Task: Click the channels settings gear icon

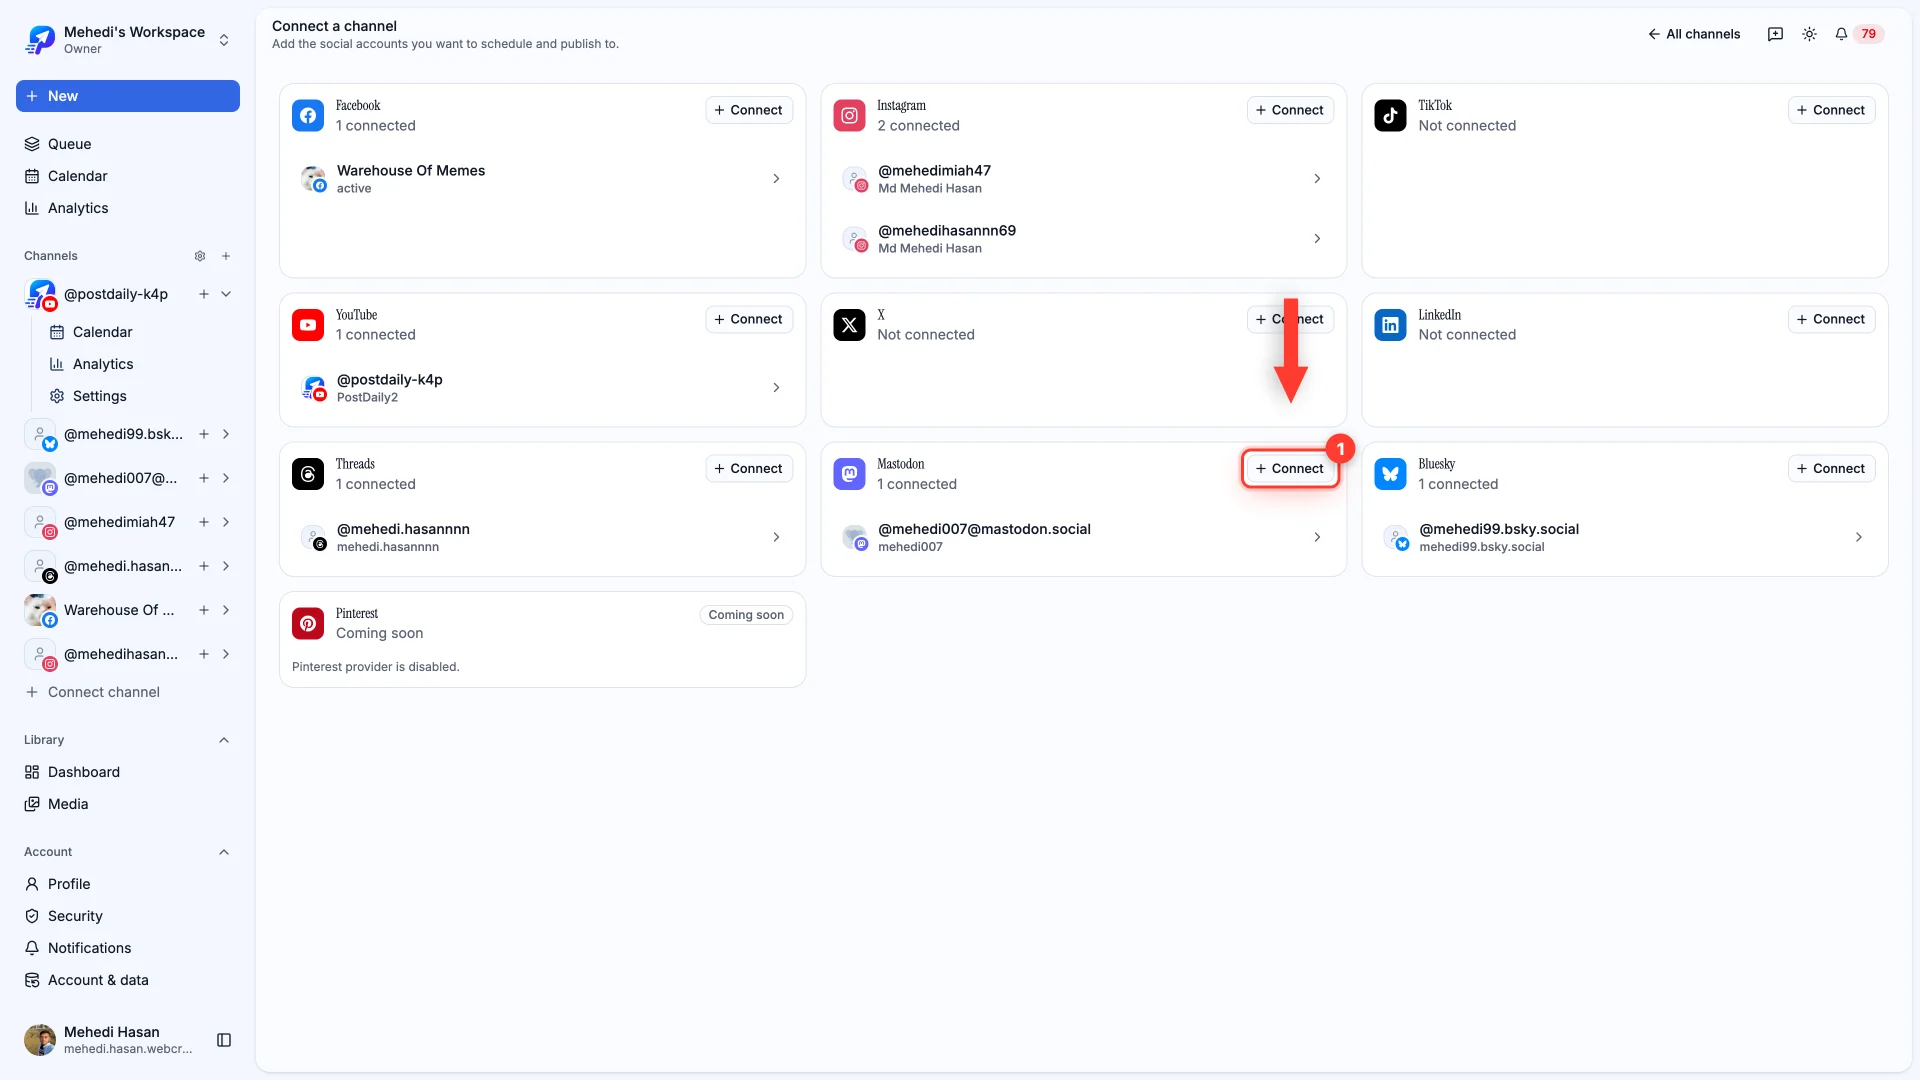Action: [x=200, y=256]
